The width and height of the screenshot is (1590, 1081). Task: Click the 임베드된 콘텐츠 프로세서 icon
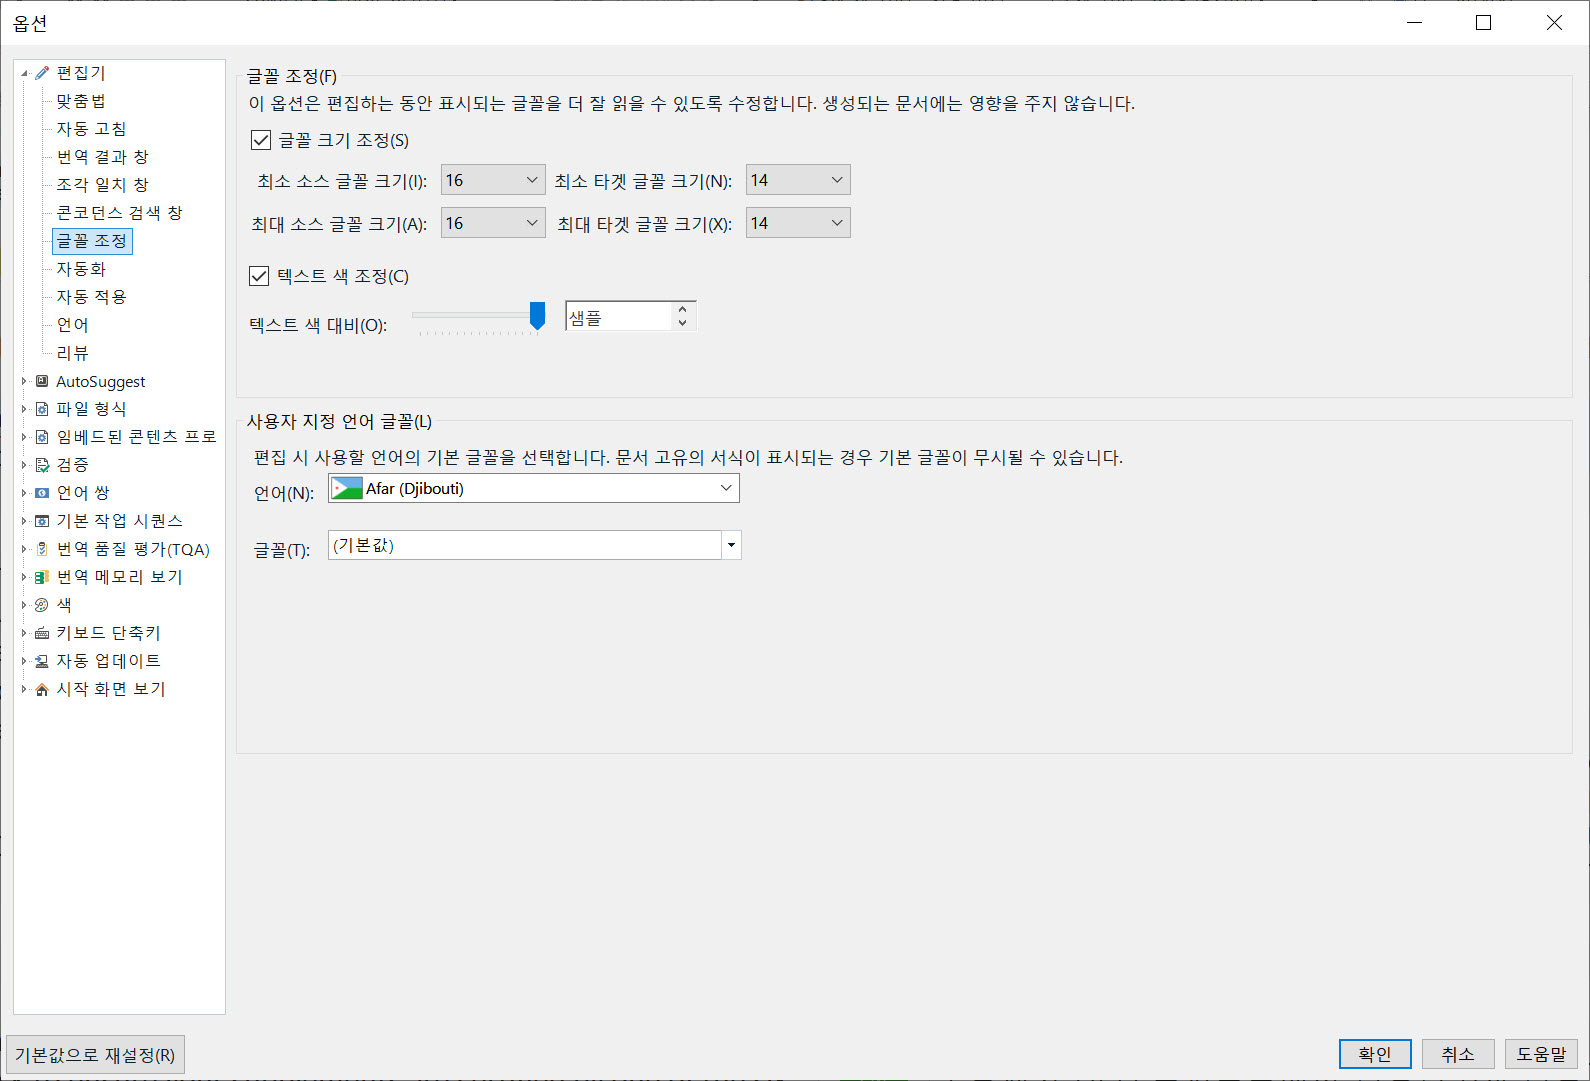[42, 437]
